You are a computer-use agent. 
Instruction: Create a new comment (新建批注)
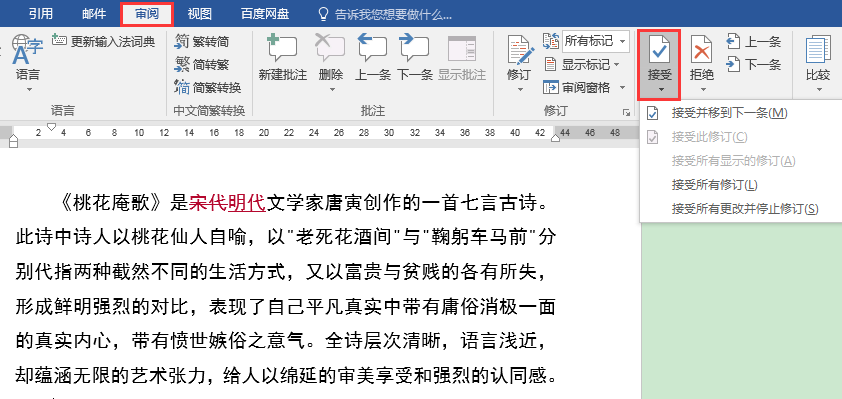[x=282, y=57]
